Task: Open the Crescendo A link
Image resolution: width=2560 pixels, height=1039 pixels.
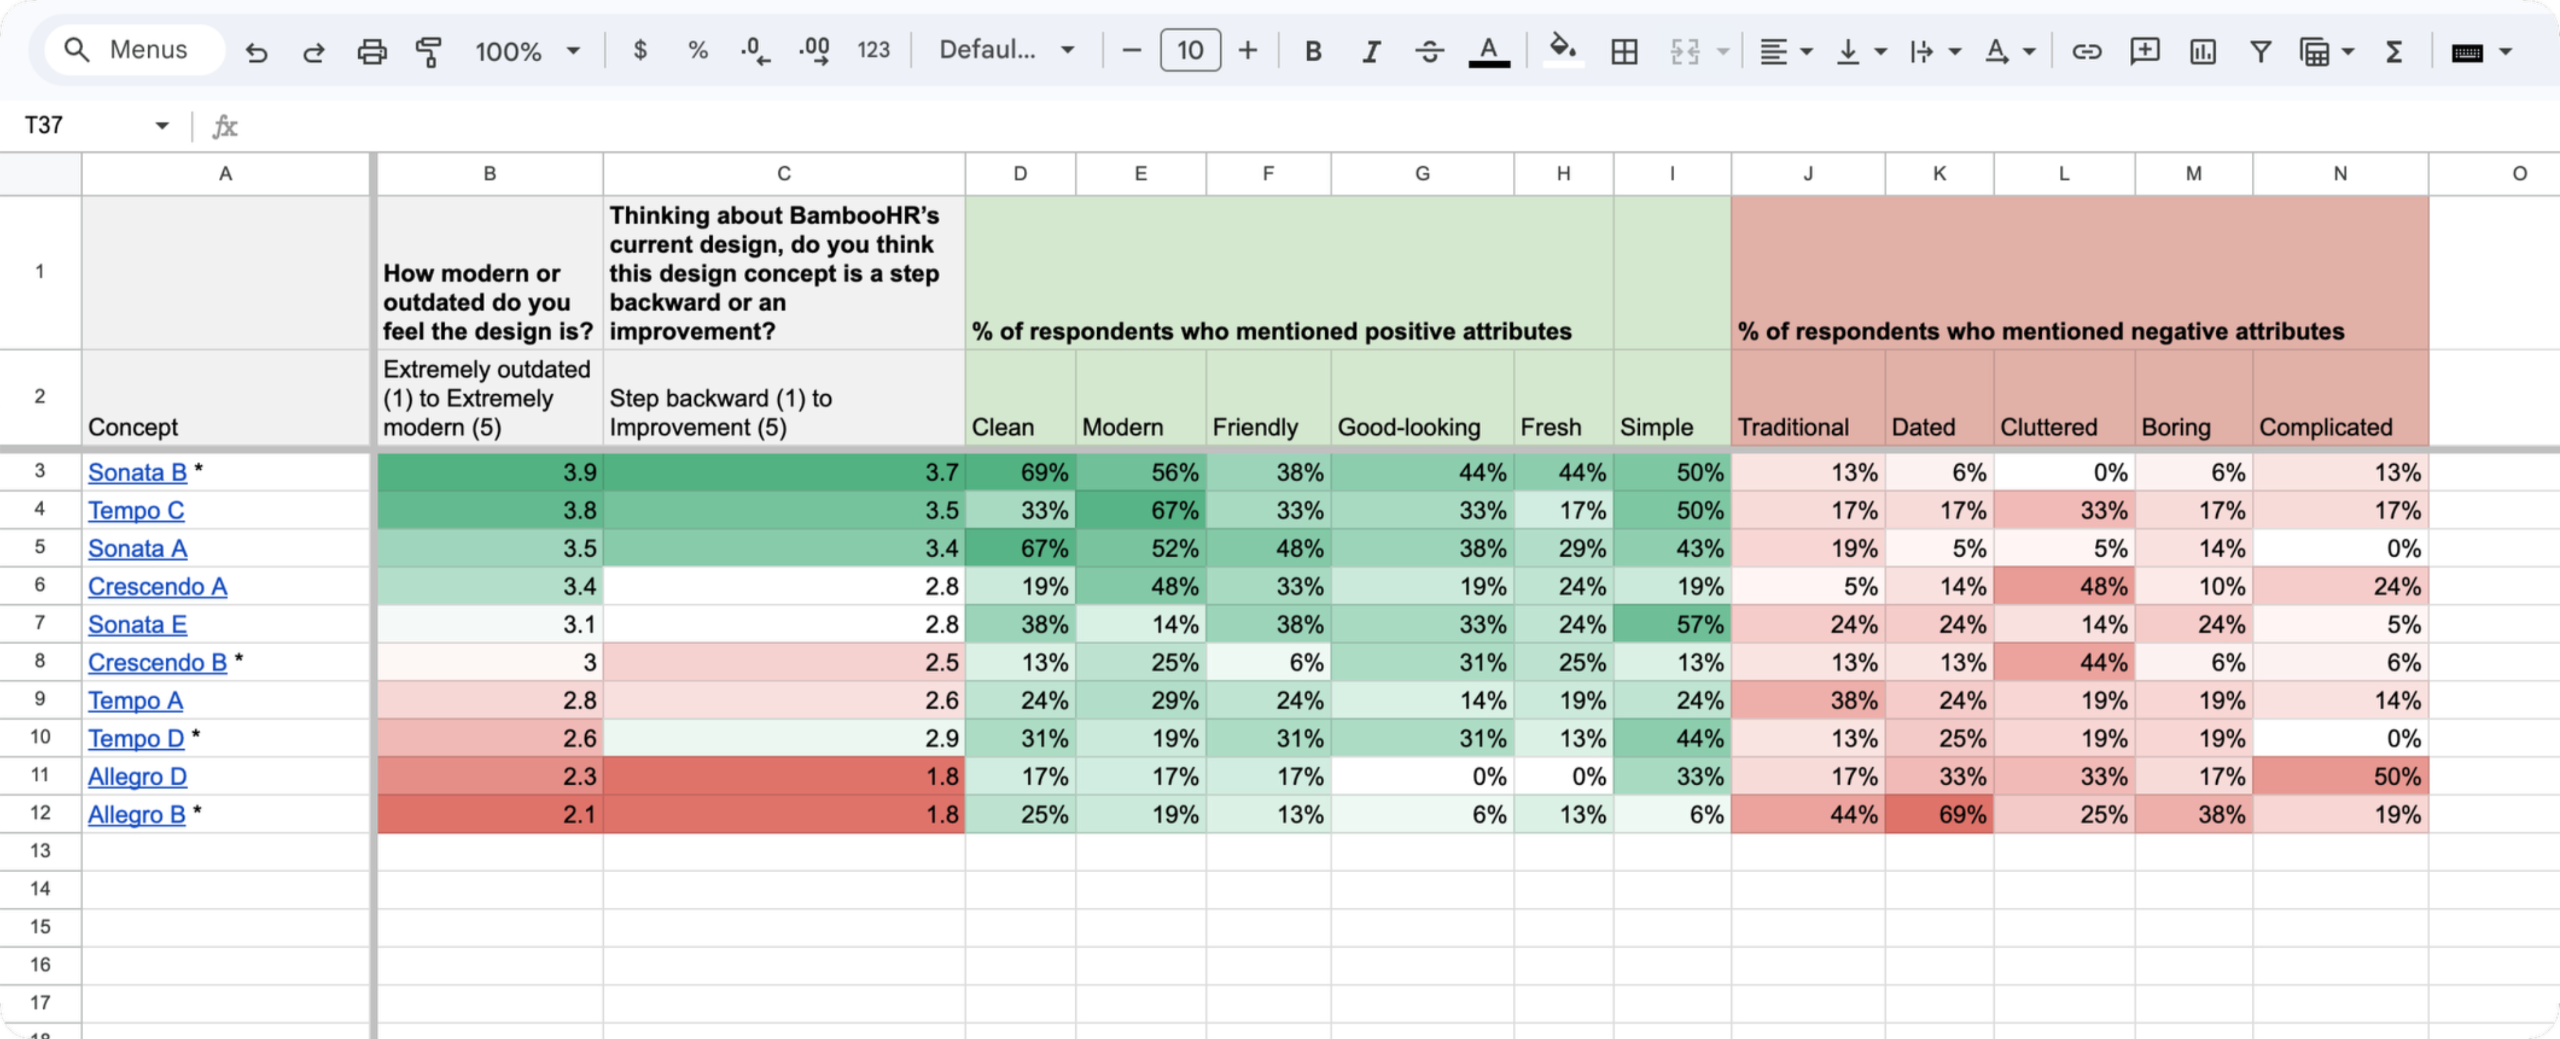Action: click(157, 586)
